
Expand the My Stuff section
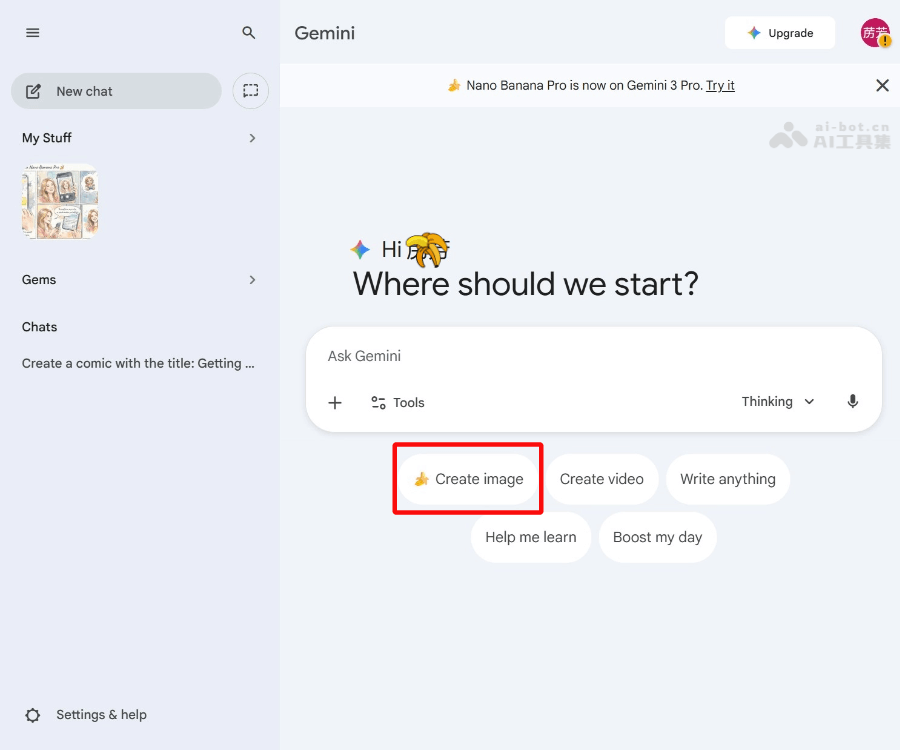point(252,138)
